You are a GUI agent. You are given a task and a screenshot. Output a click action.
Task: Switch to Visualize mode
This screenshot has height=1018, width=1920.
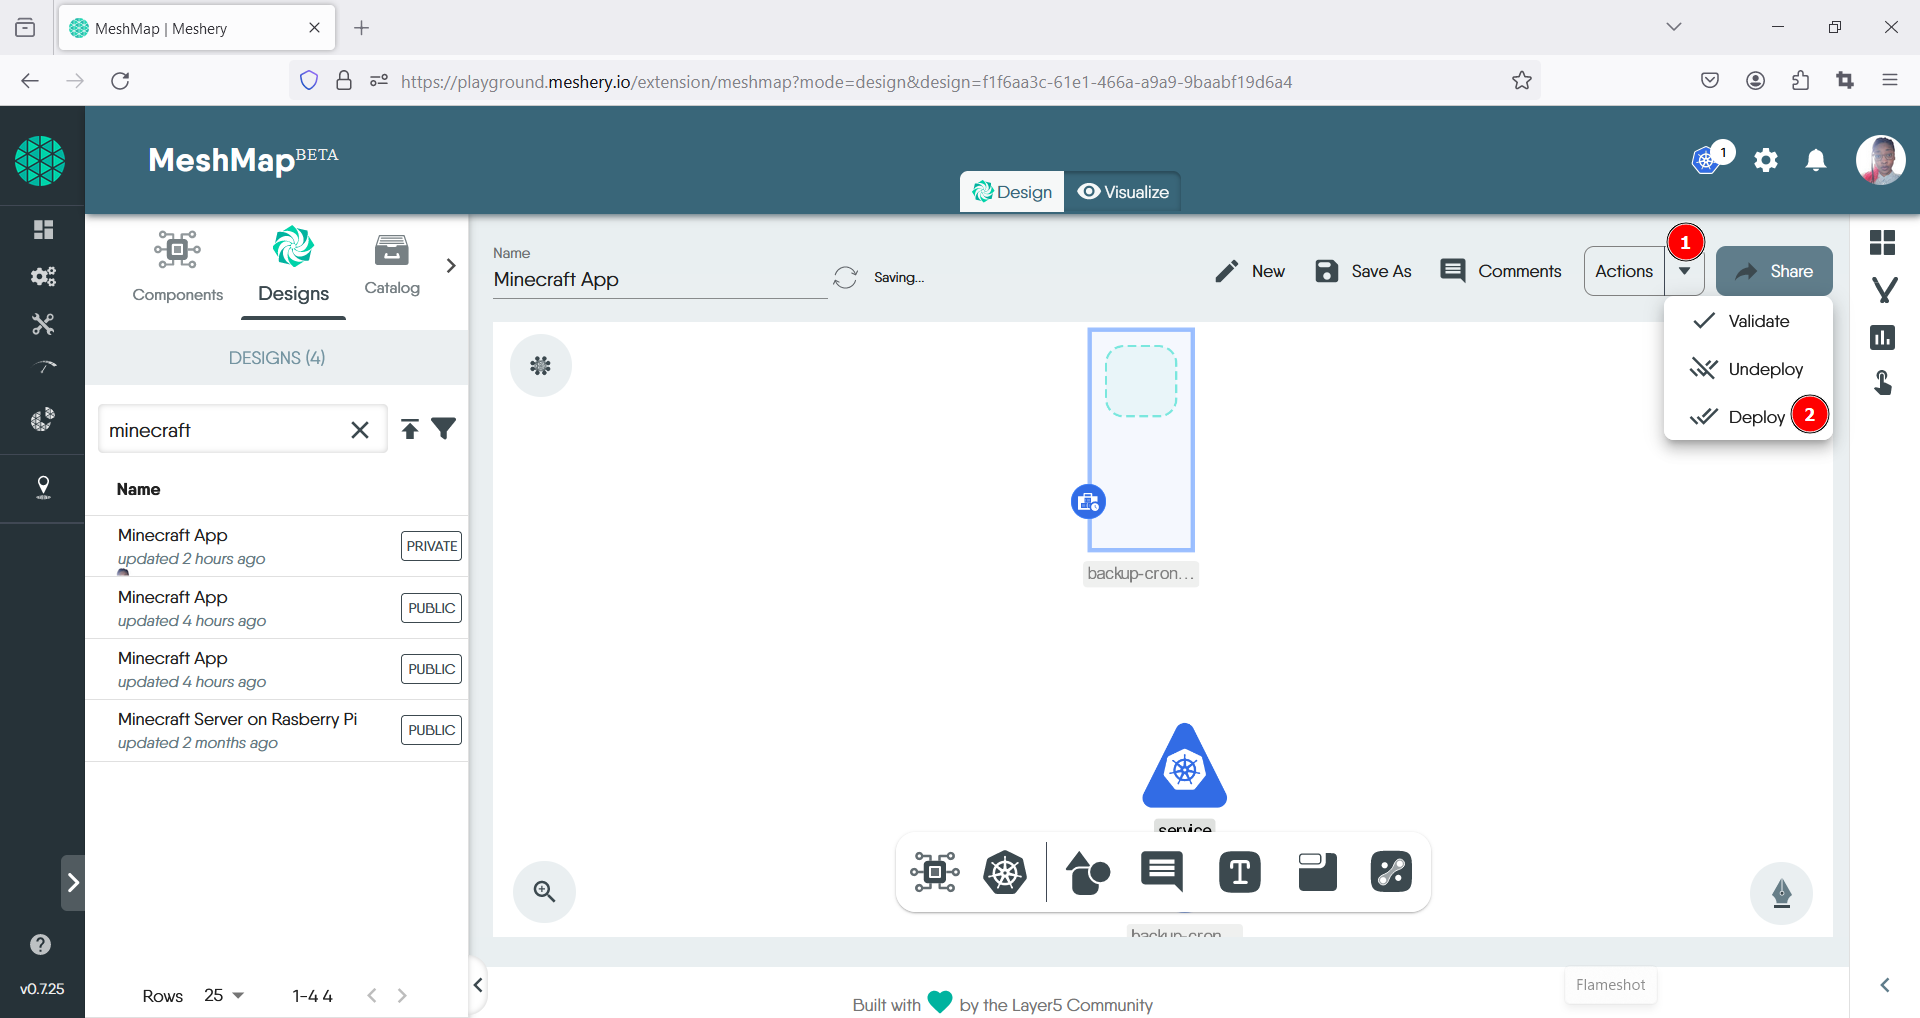pos(1123,192)
